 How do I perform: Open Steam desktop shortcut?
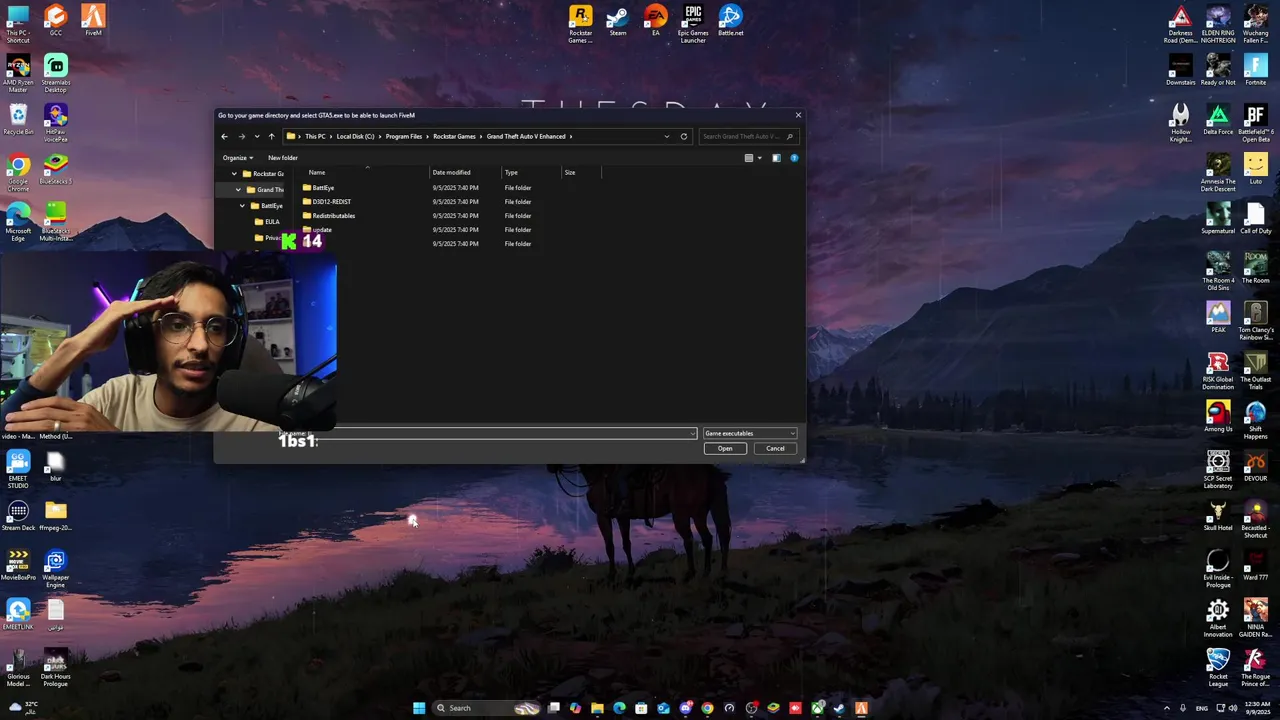tap(618, 22)
